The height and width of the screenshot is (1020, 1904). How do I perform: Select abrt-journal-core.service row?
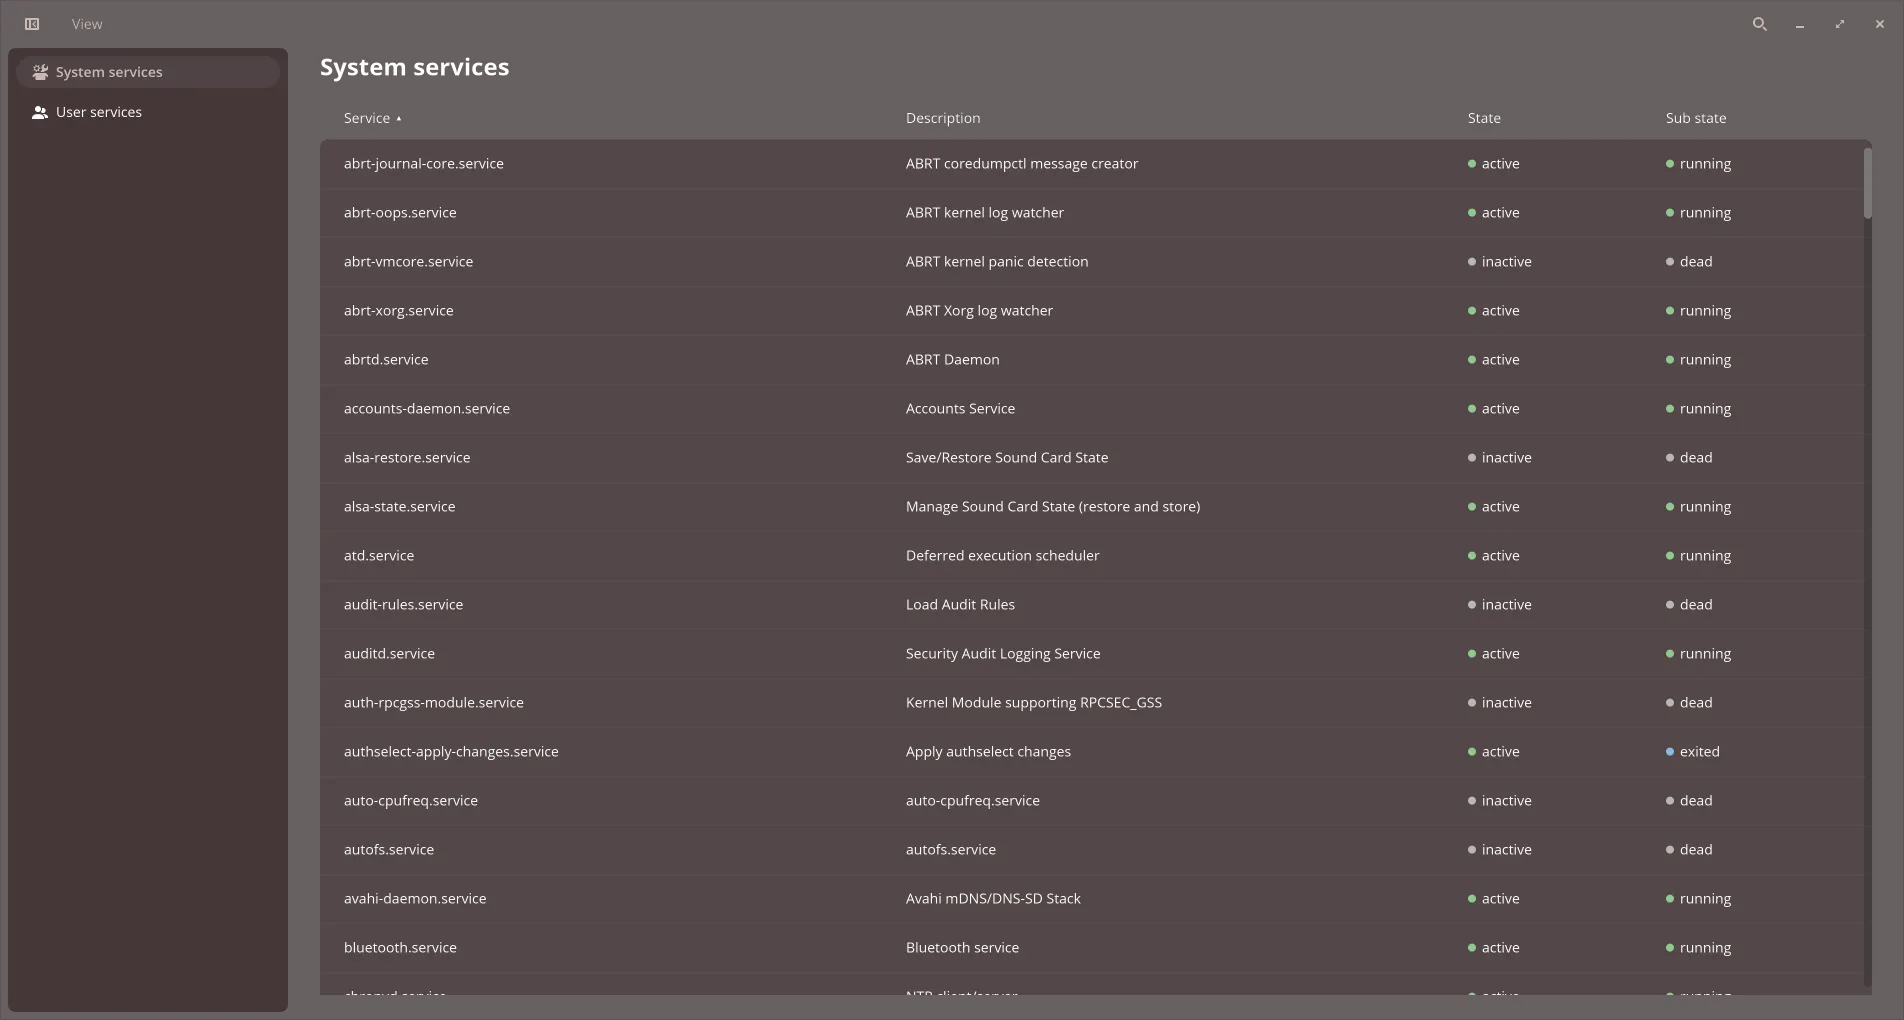[x=1092, y=164]
